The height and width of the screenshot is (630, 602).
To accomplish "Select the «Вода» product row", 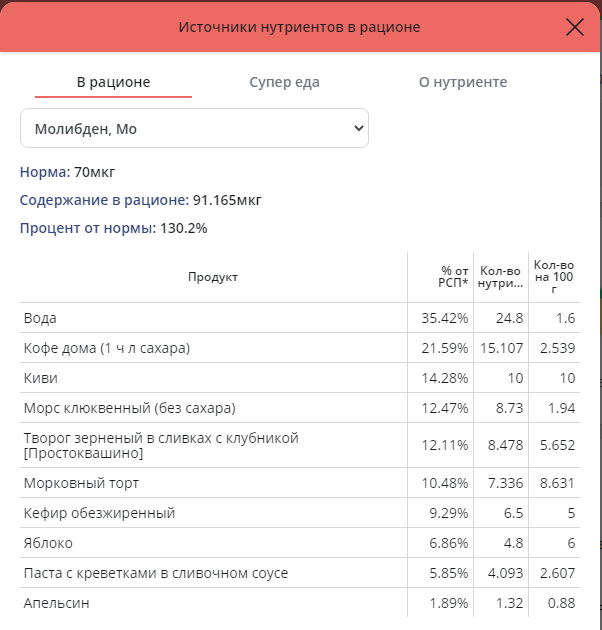I will tap(40, 318).
